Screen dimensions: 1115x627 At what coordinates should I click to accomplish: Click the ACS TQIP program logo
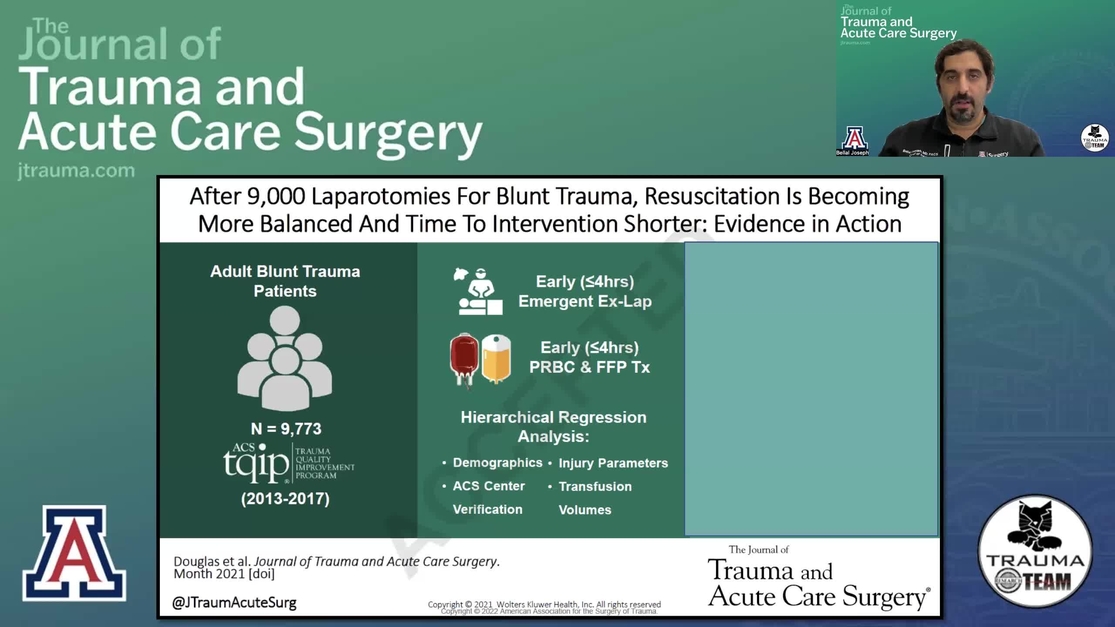point(287,463)
